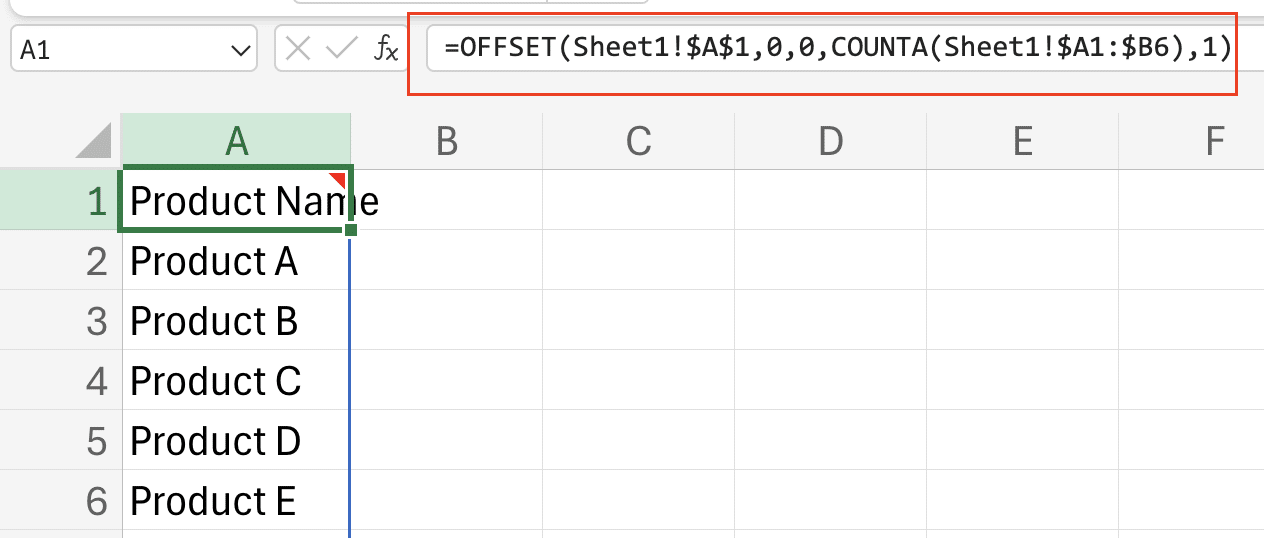
Task: Click inside the Name Box showing A1
Action: point(110,50)
